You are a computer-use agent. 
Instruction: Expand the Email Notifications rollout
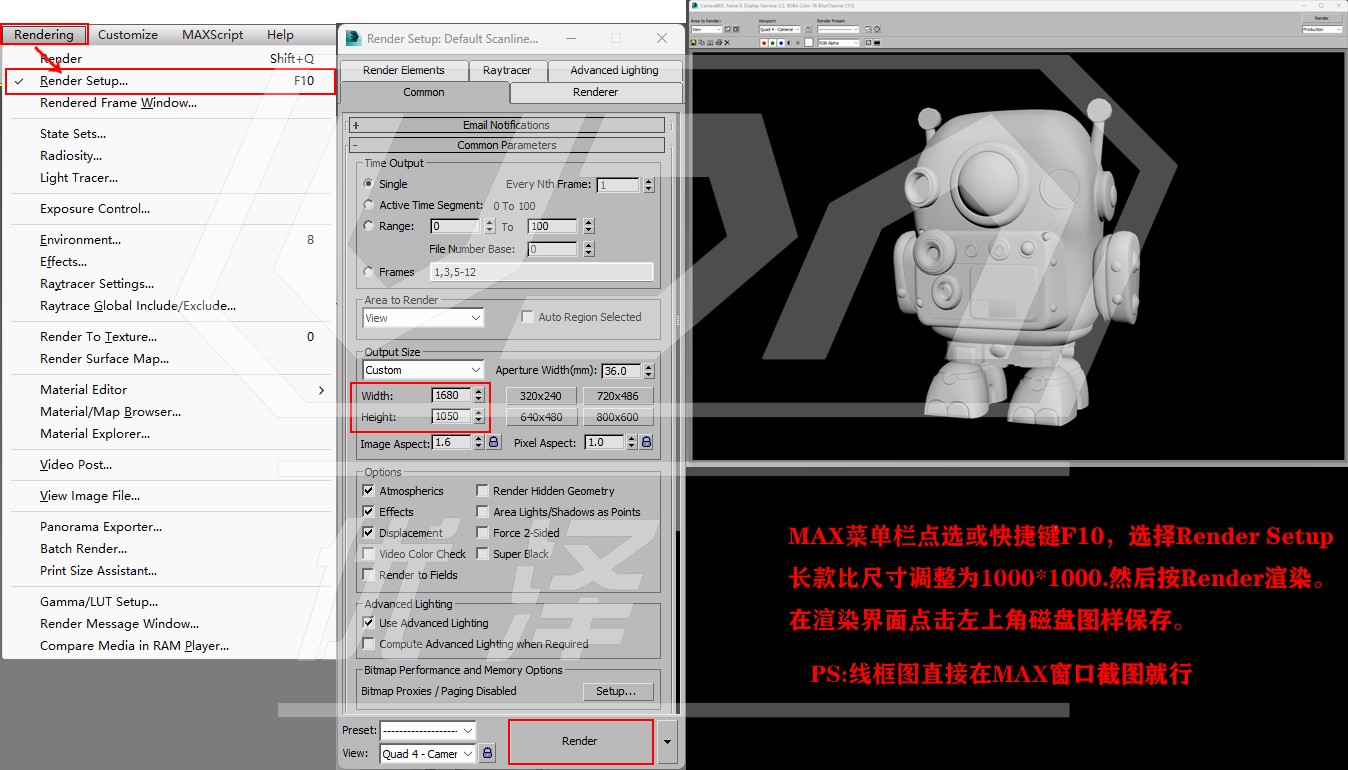355,125
